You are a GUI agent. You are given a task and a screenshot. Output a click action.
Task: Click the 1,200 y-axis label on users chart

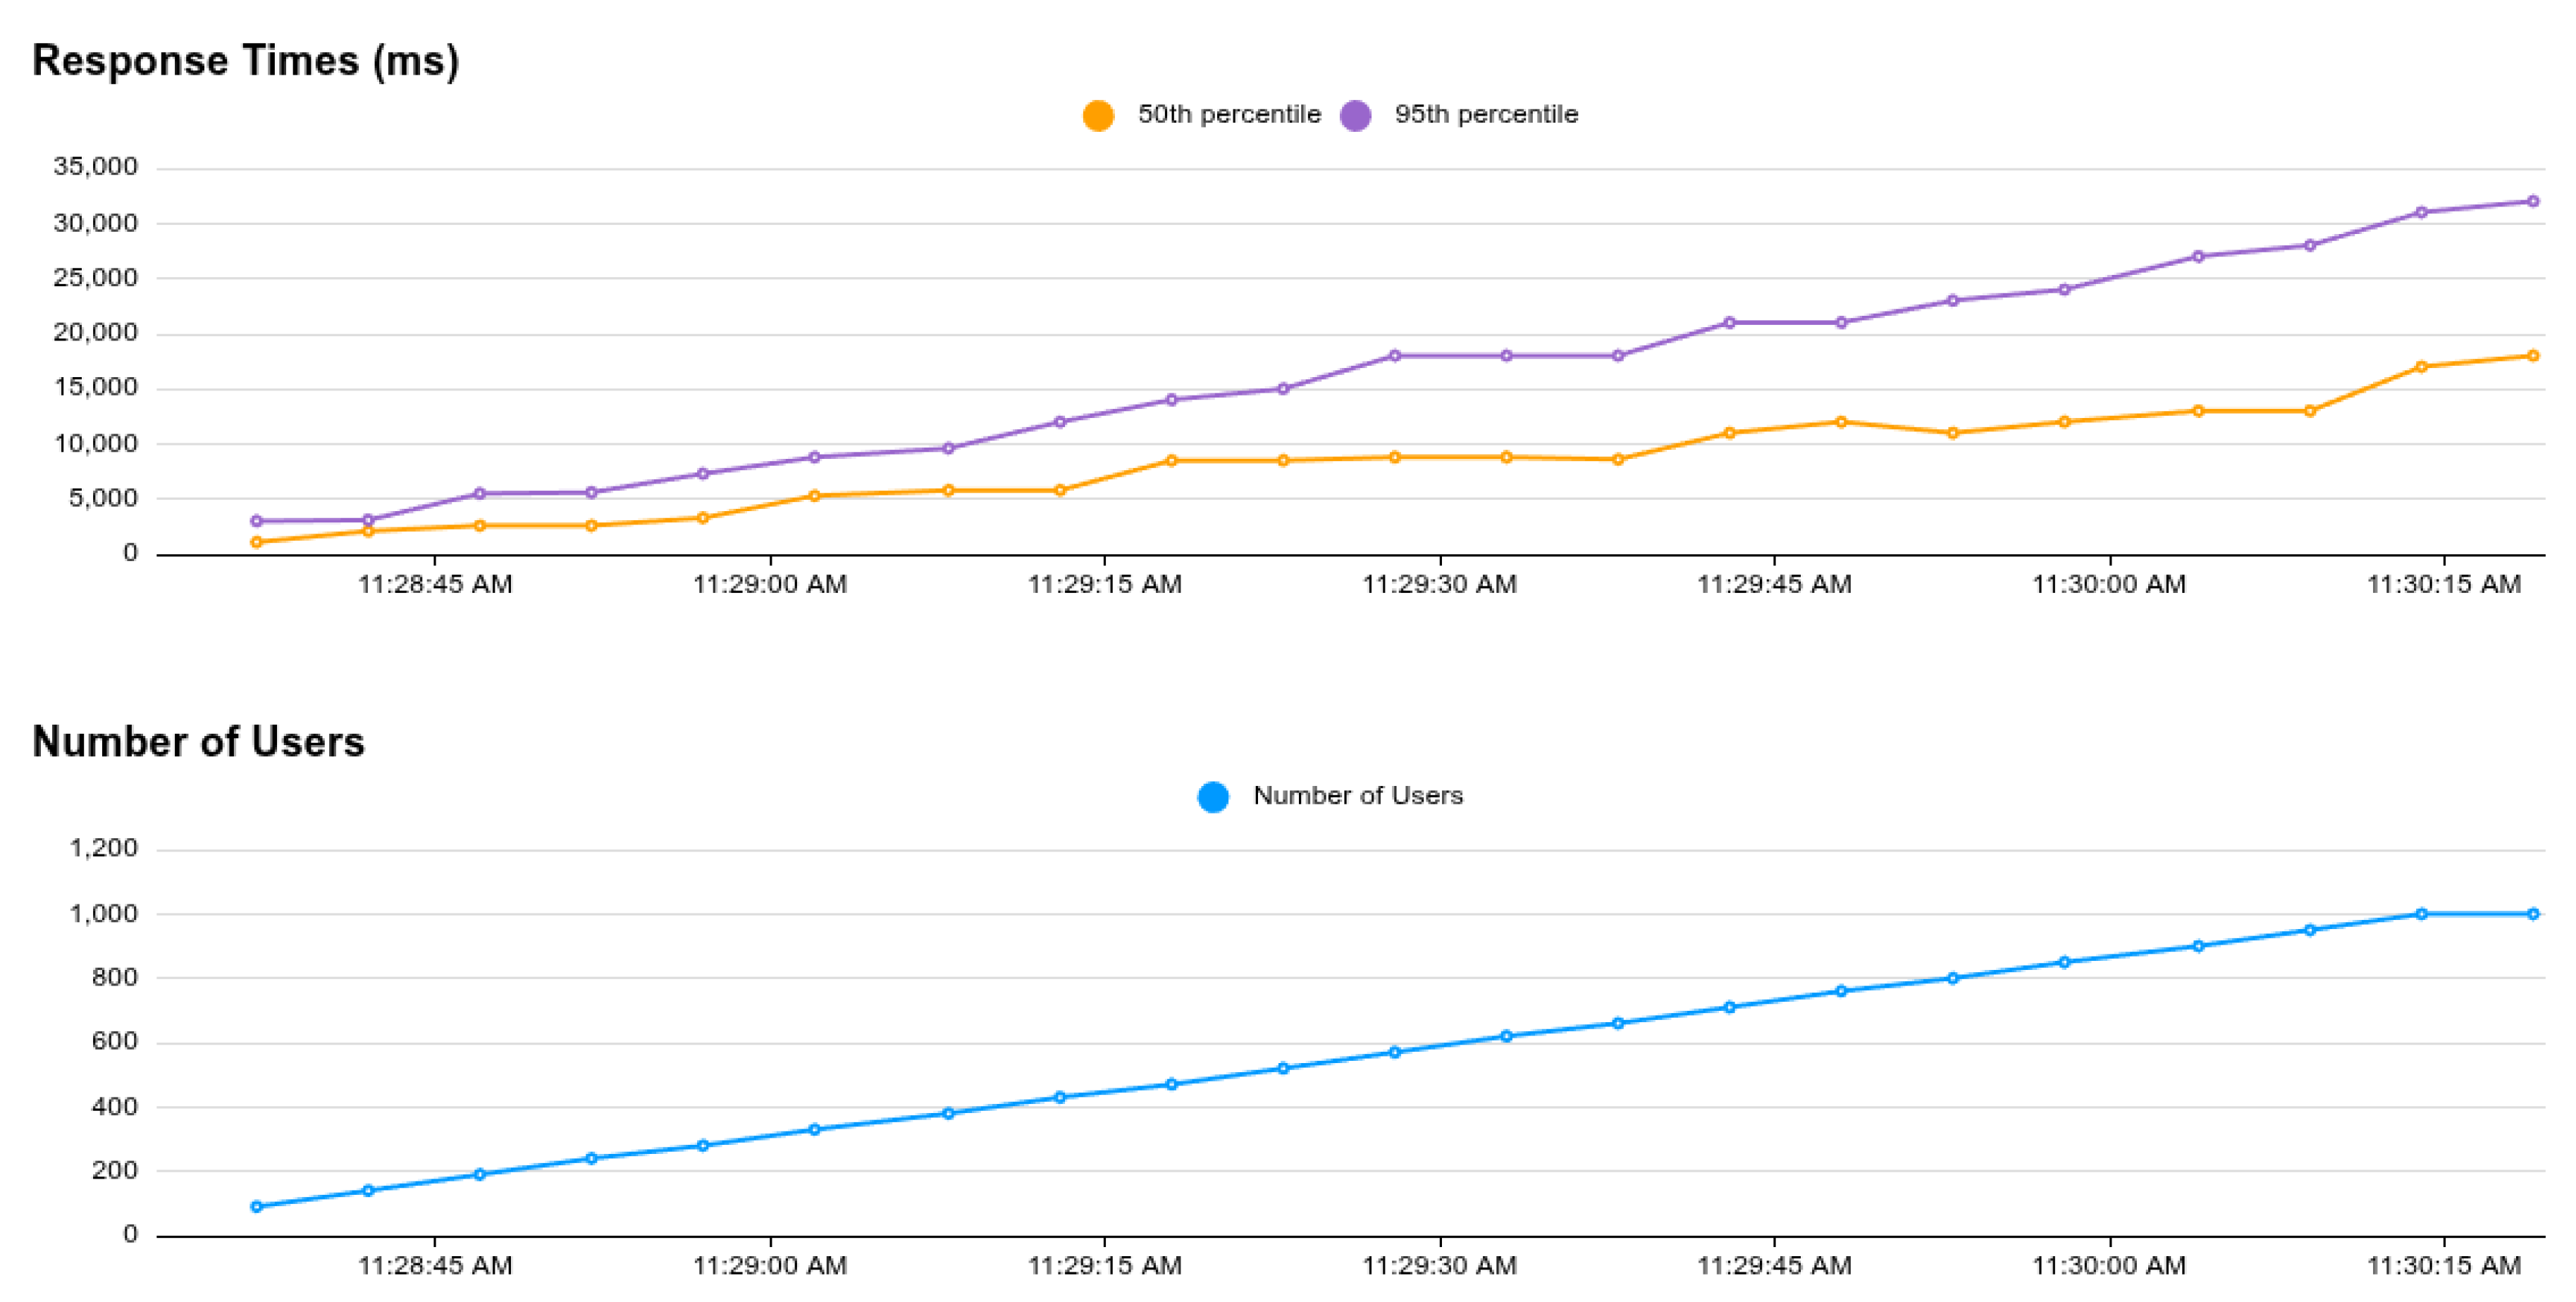(103, 849)
